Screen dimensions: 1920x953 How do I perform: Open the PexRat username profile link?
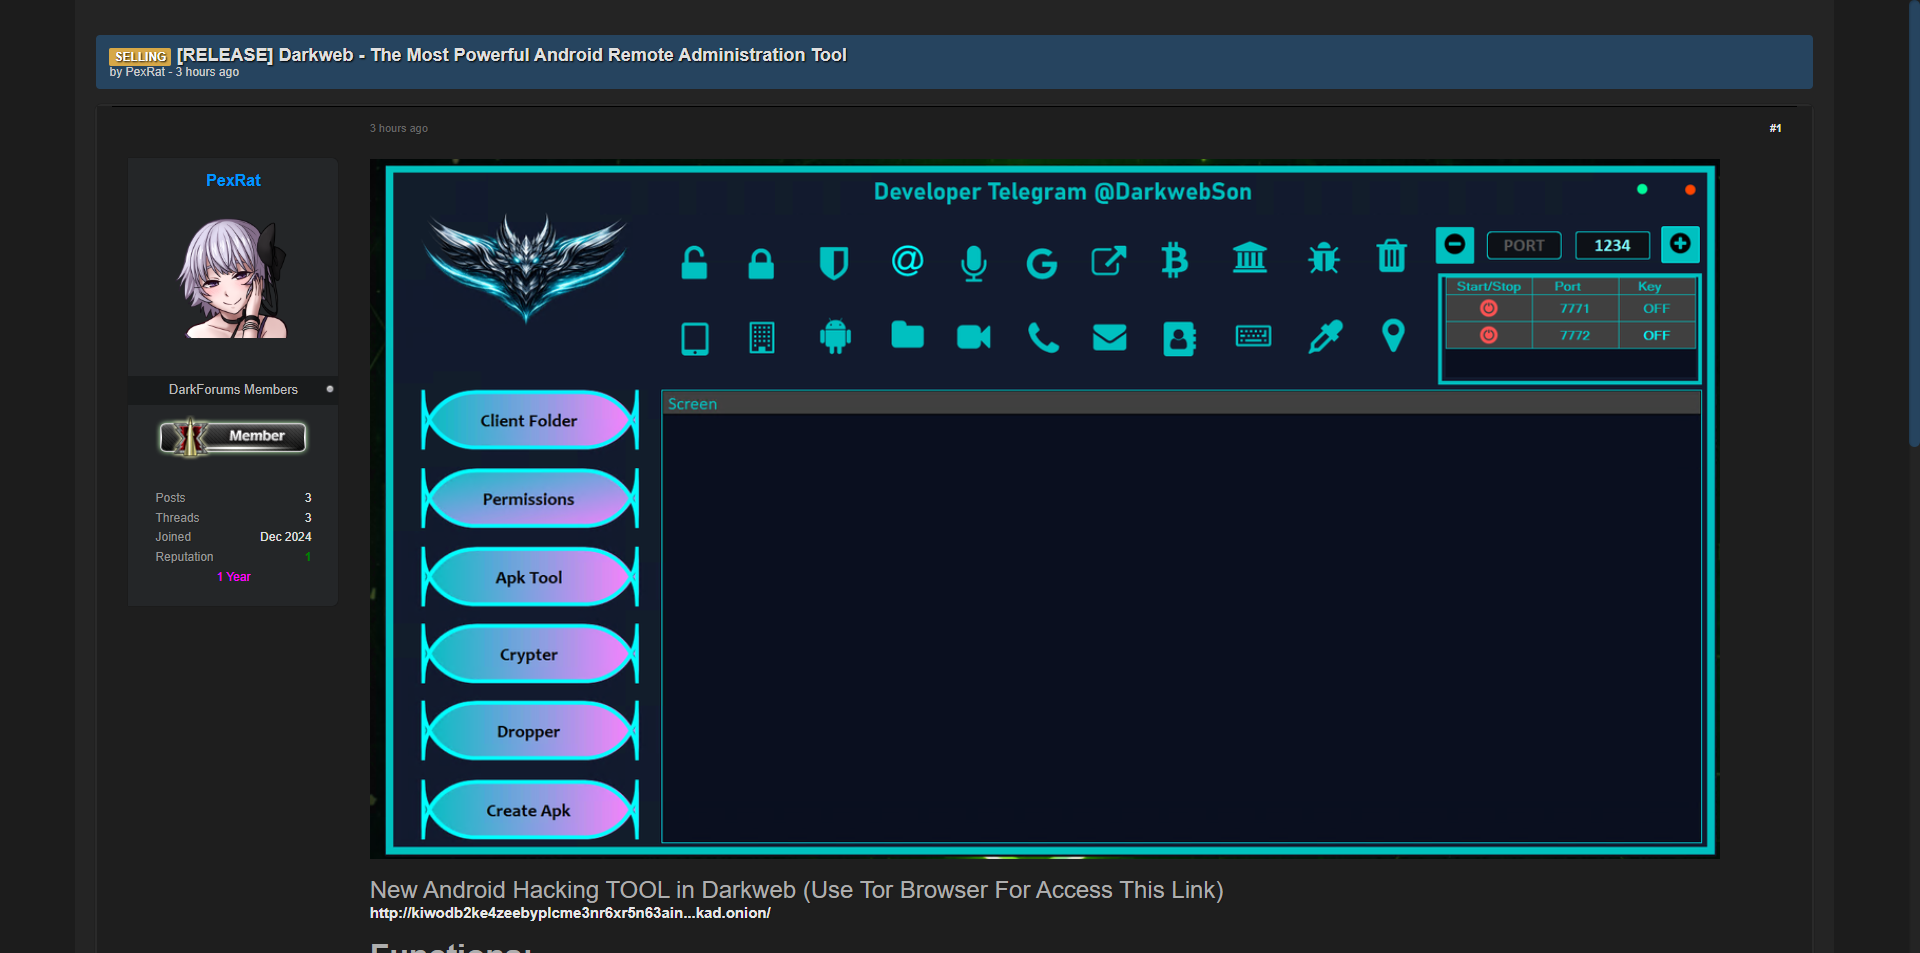233,180
